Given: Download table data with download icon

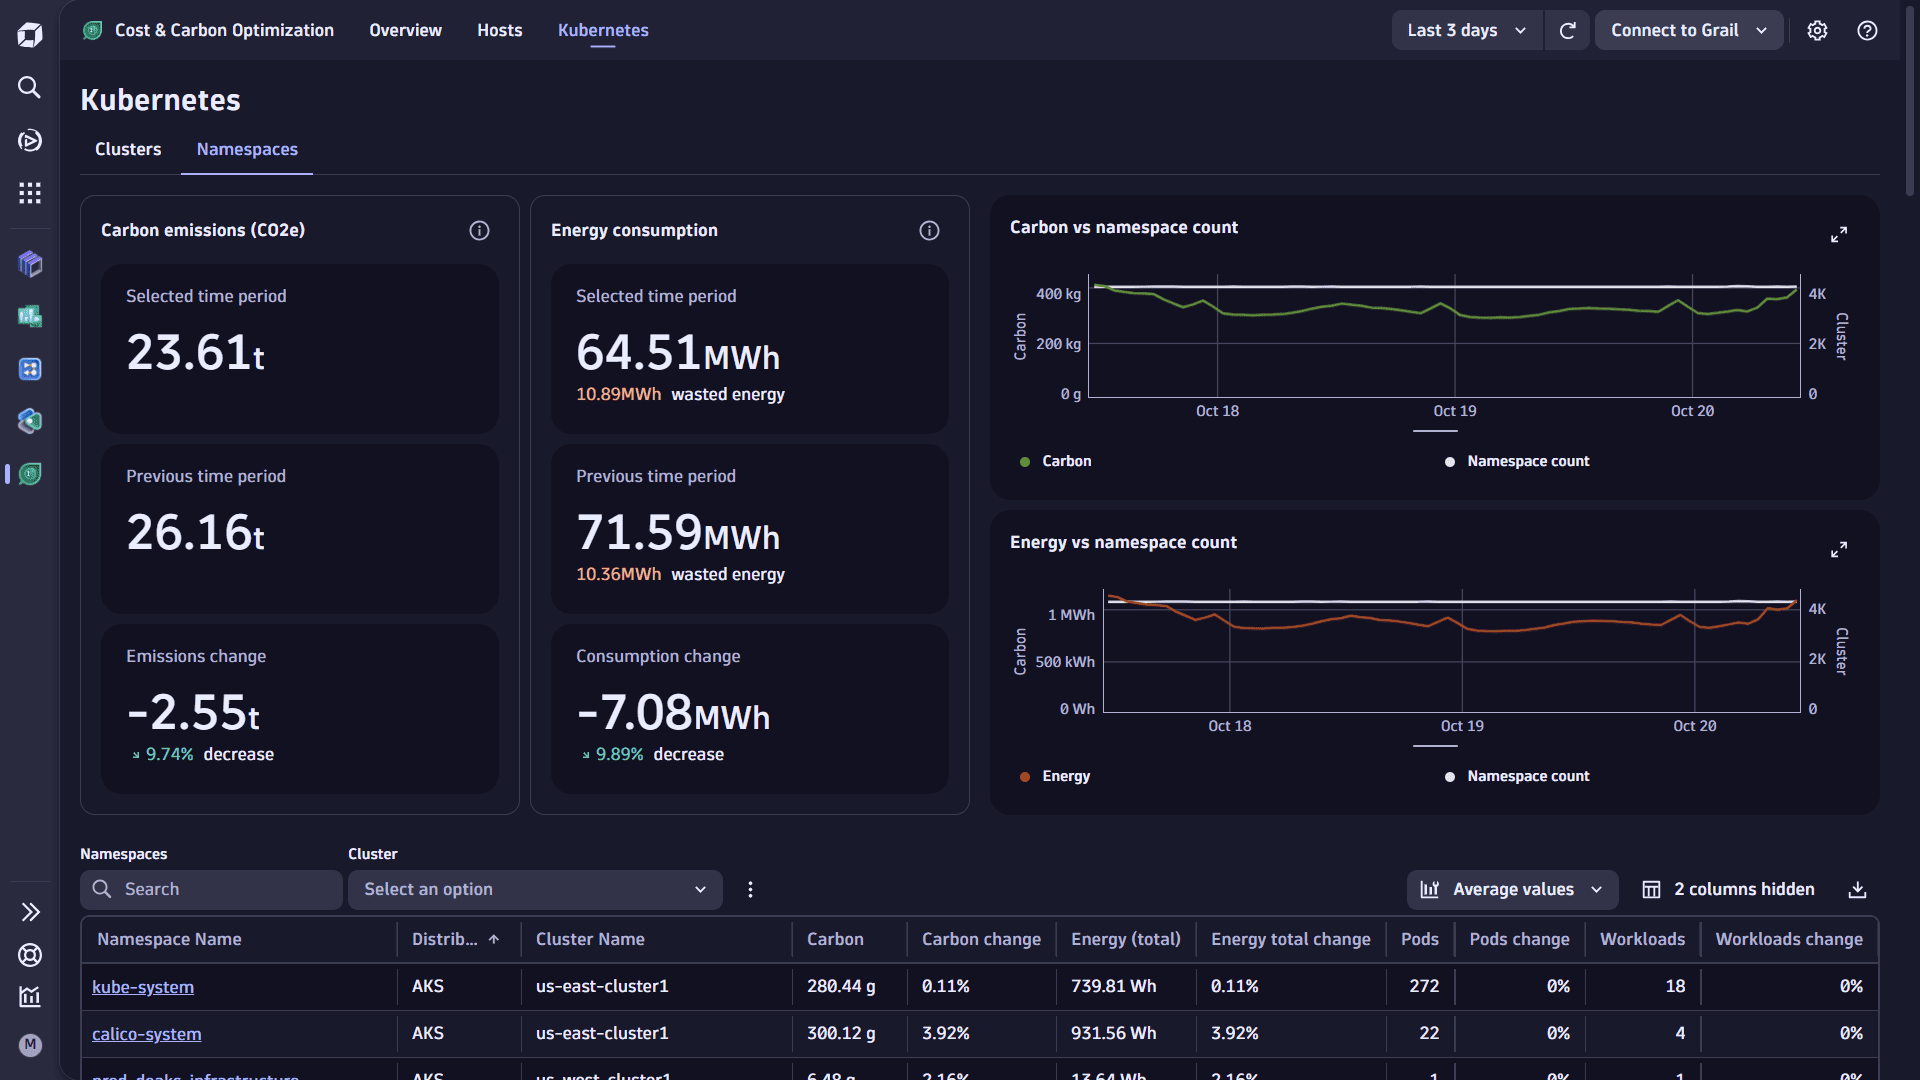Looking at the screenshot, I should (1857, 890).
